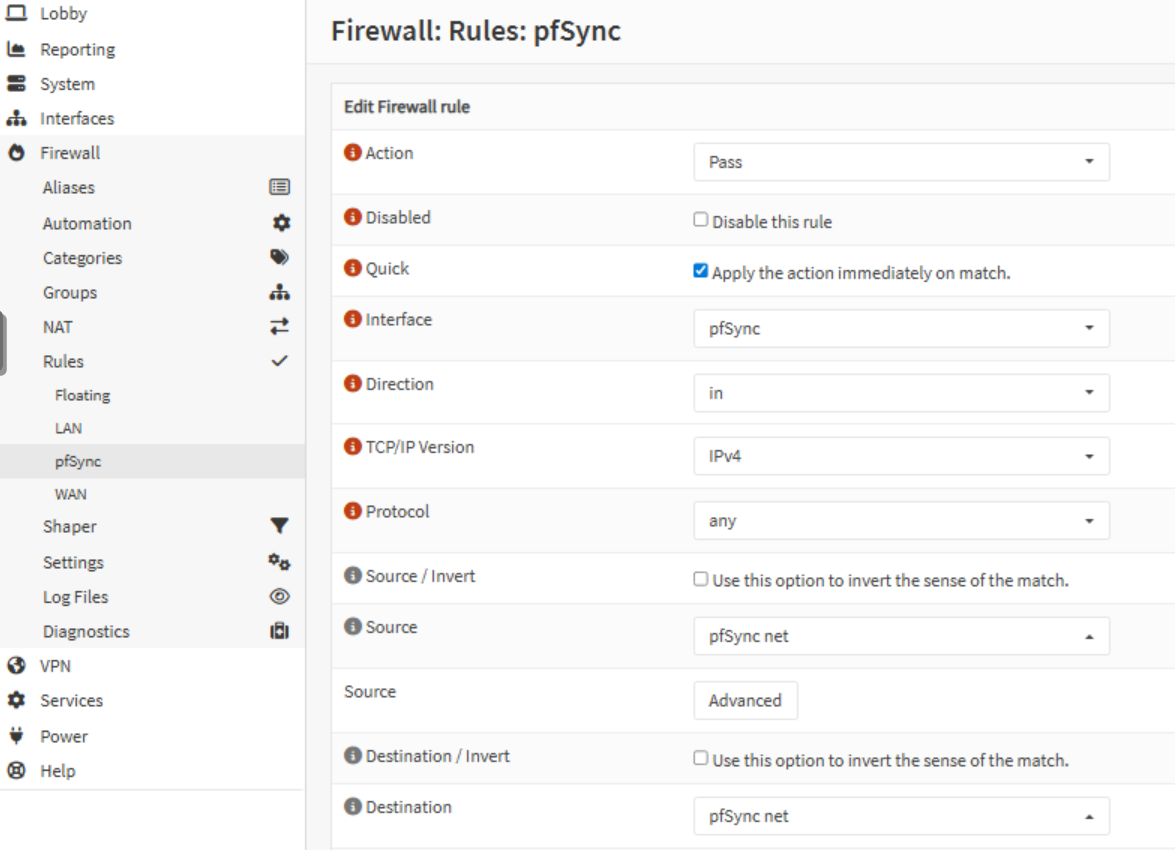
Task: Expand the VPN sidebar section
Action: [55, 666]
